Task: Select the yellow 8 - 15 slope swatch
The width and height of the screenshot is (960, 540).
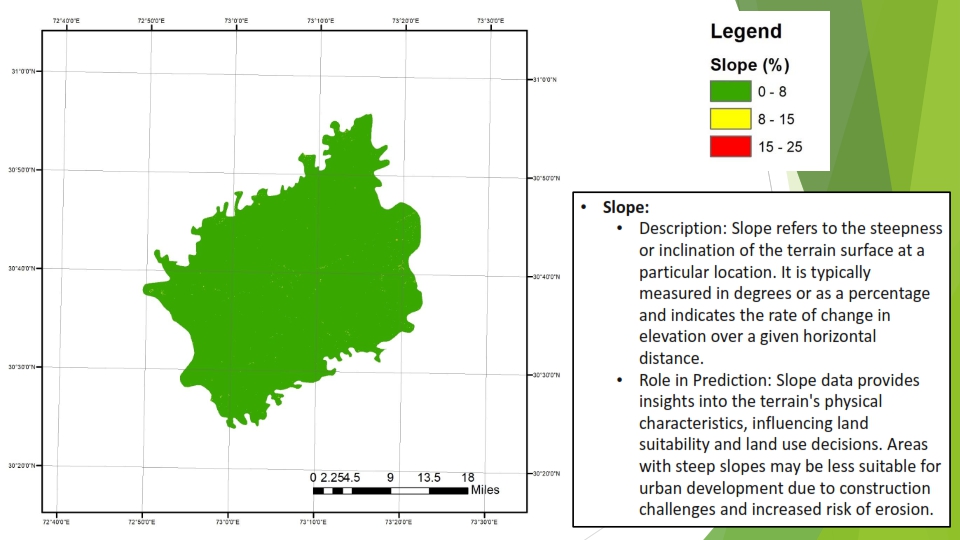Action: tap(730, 119)
